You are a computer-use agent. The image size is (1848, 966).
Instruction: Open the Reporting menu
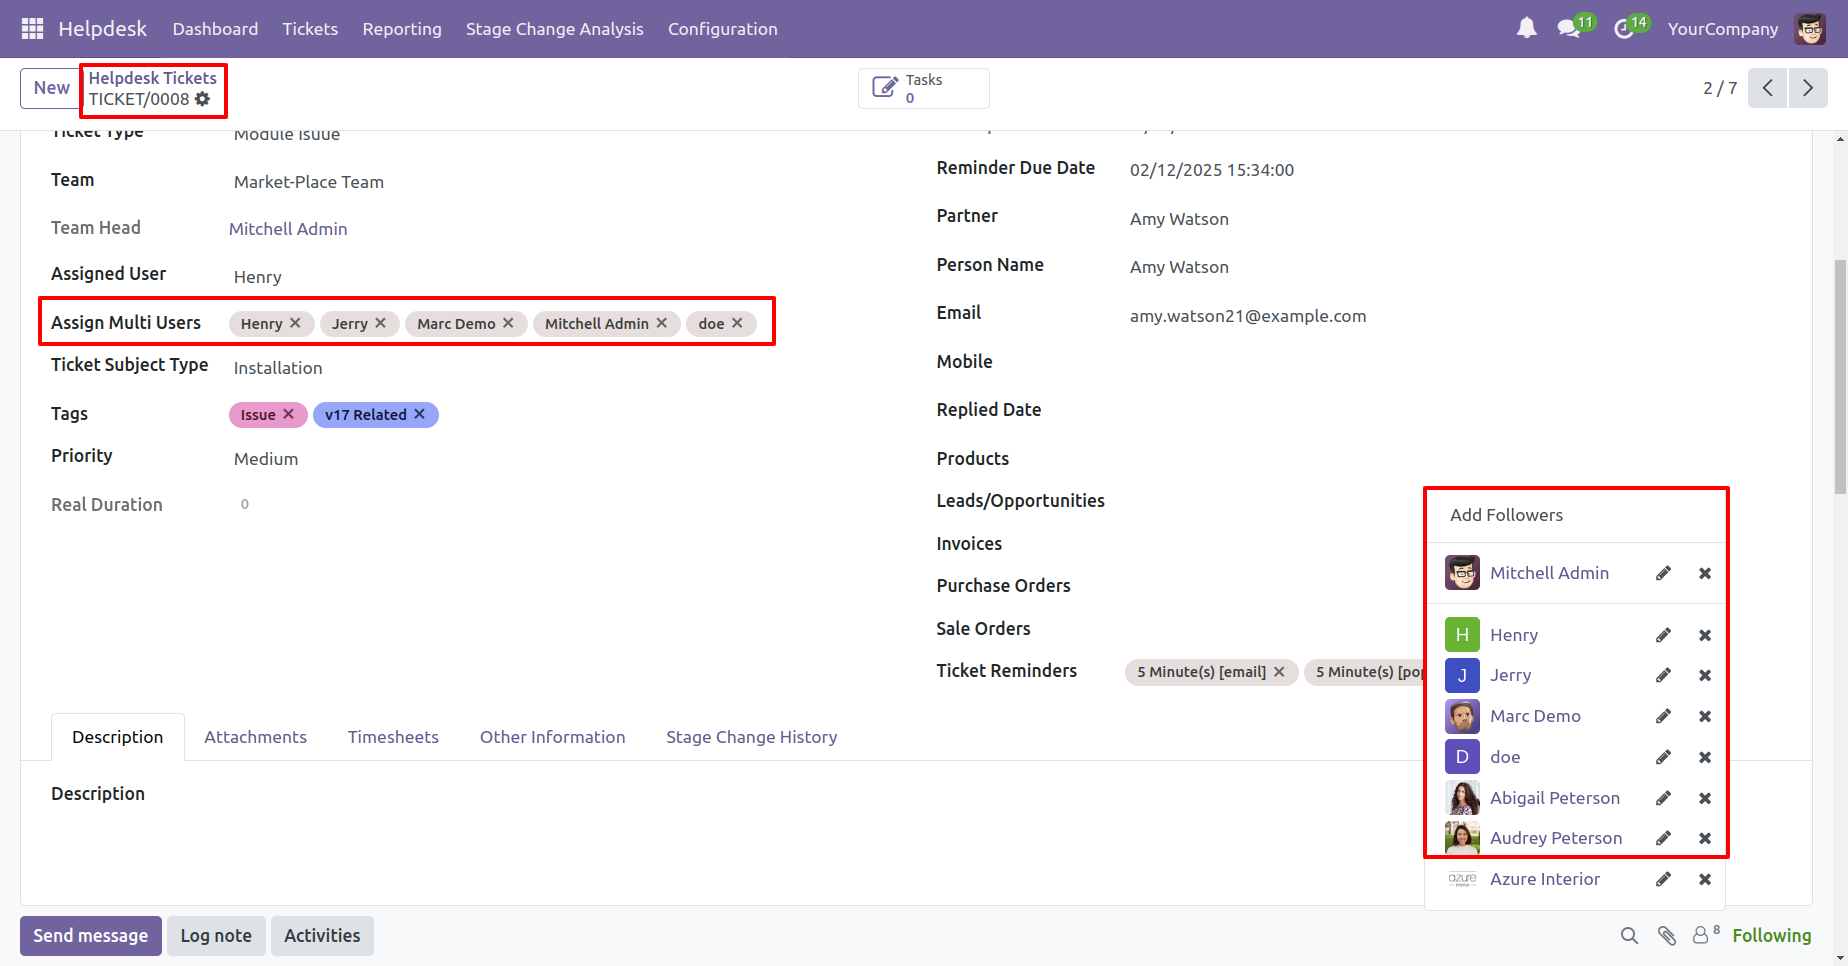pyautogui.click(x=402, y=29)
